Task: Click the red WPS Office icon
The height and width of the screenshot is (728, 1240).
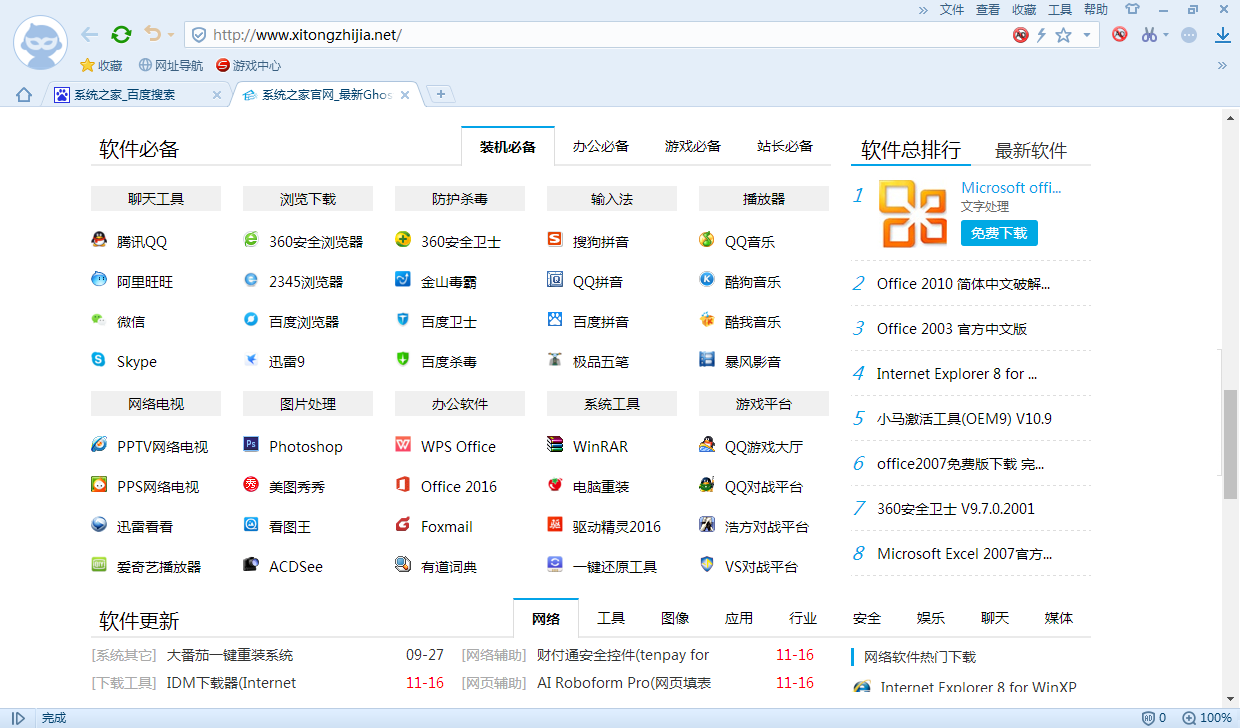Action: tap(403, 445)
